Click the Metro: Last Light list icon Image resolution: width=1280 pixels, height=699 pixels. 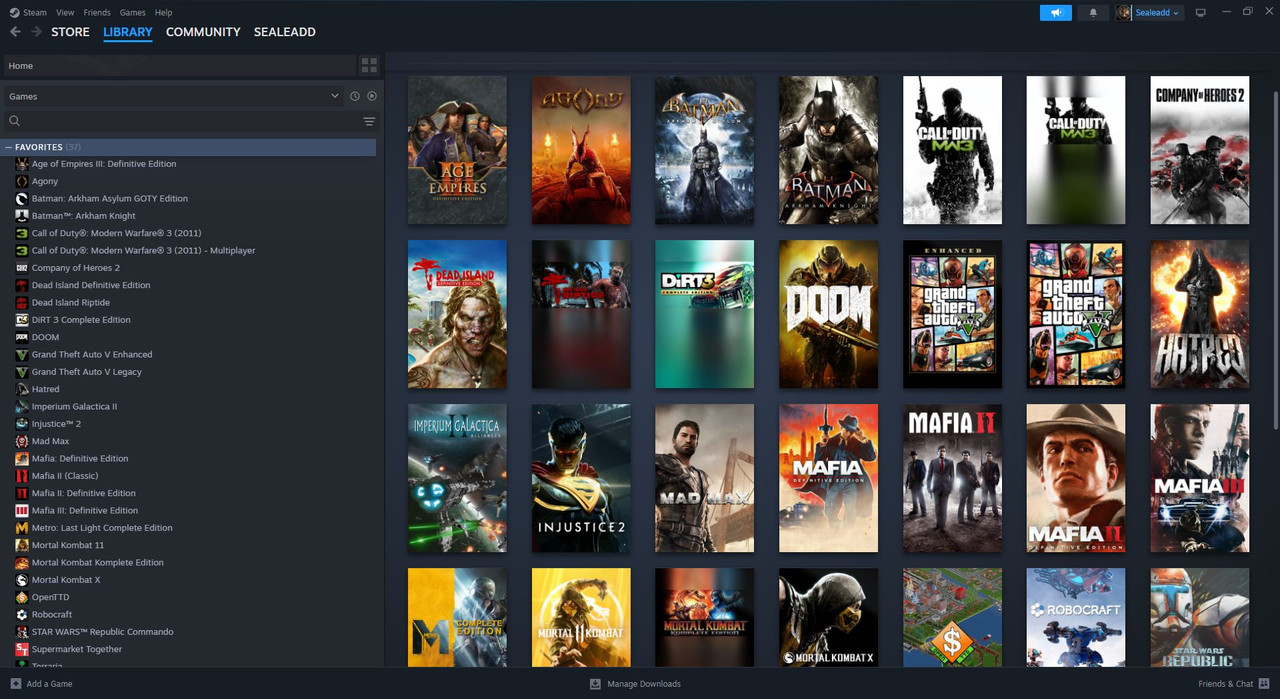22,528
